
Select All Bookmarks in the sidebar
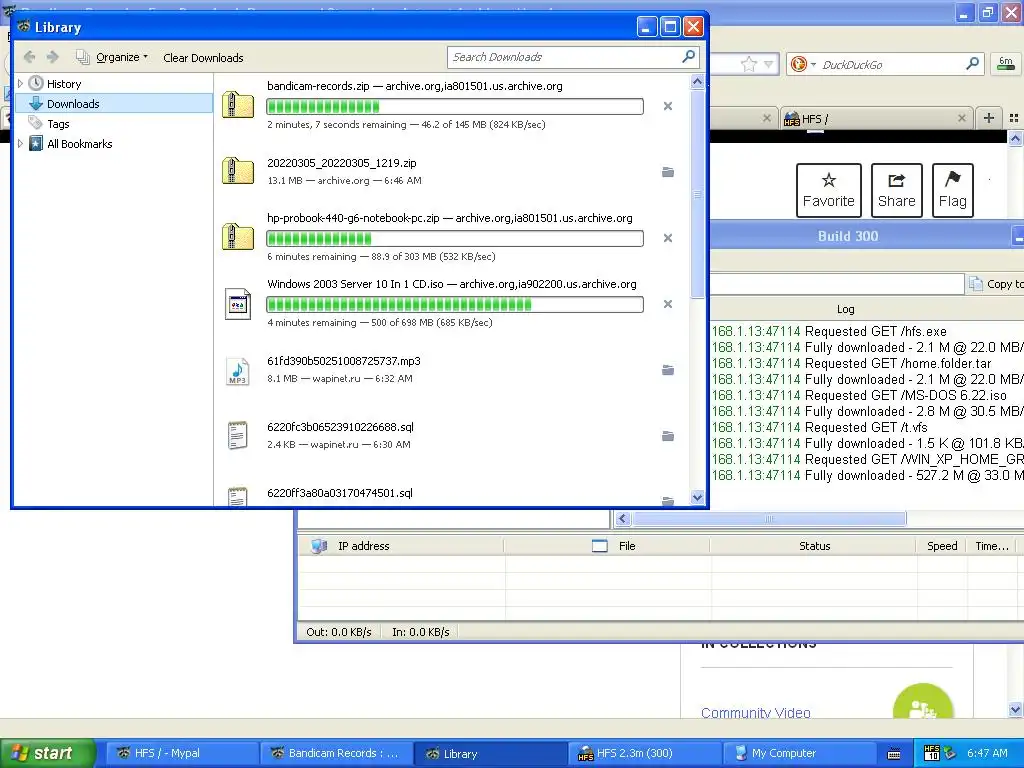80,144
